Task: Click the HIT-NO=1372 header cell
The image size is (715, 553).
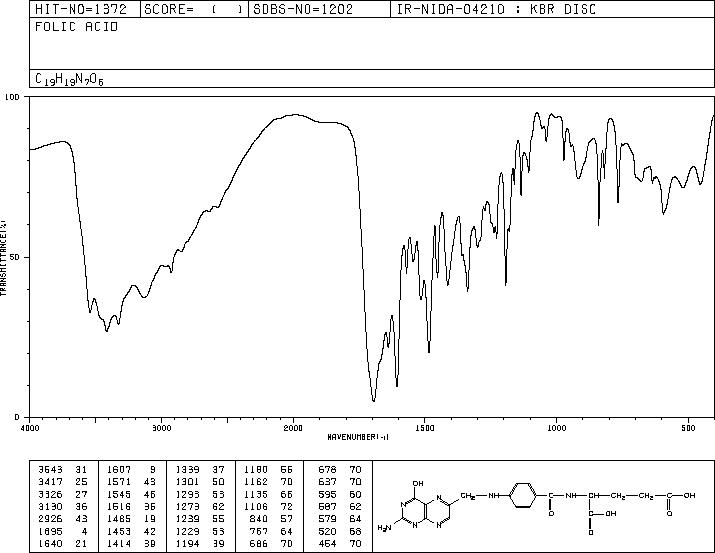Action: tap(85, 9)
